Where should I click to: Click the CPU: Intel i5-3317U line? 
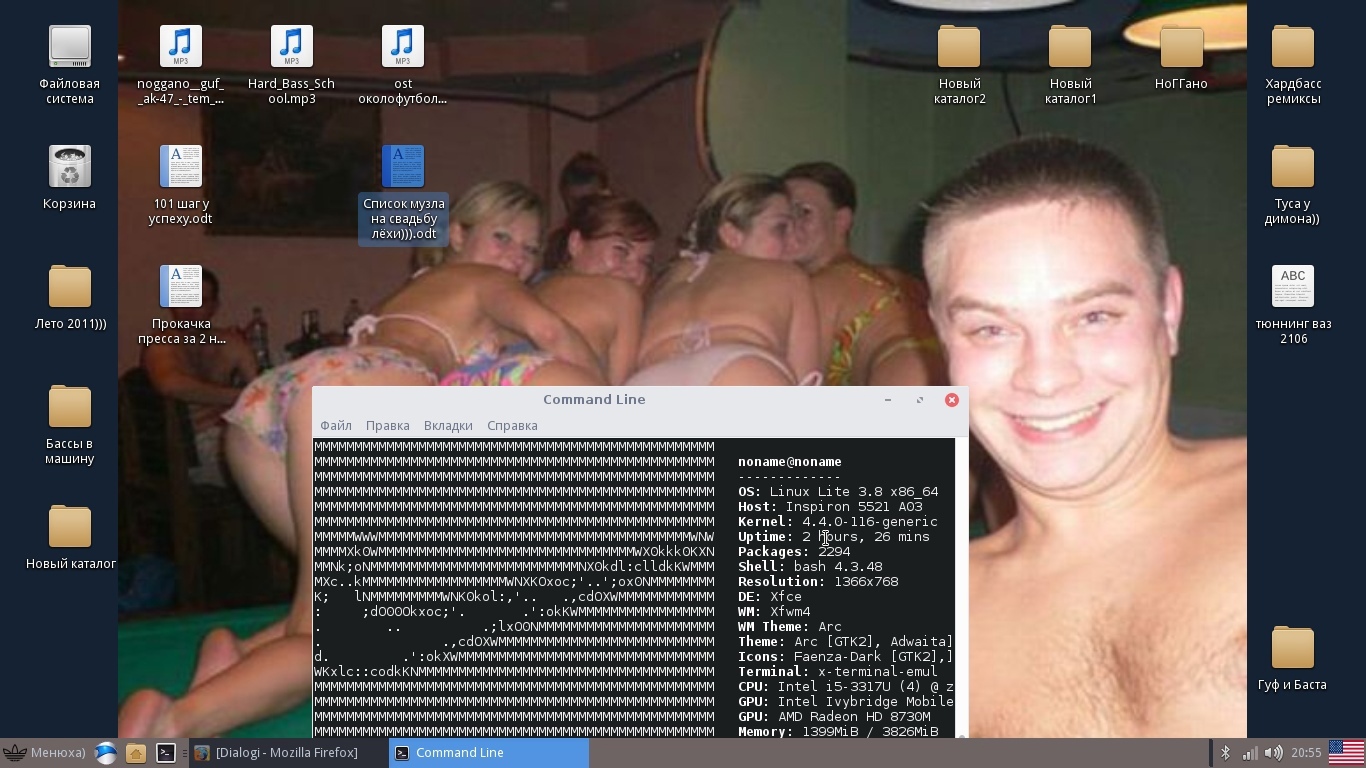point(846,687)
